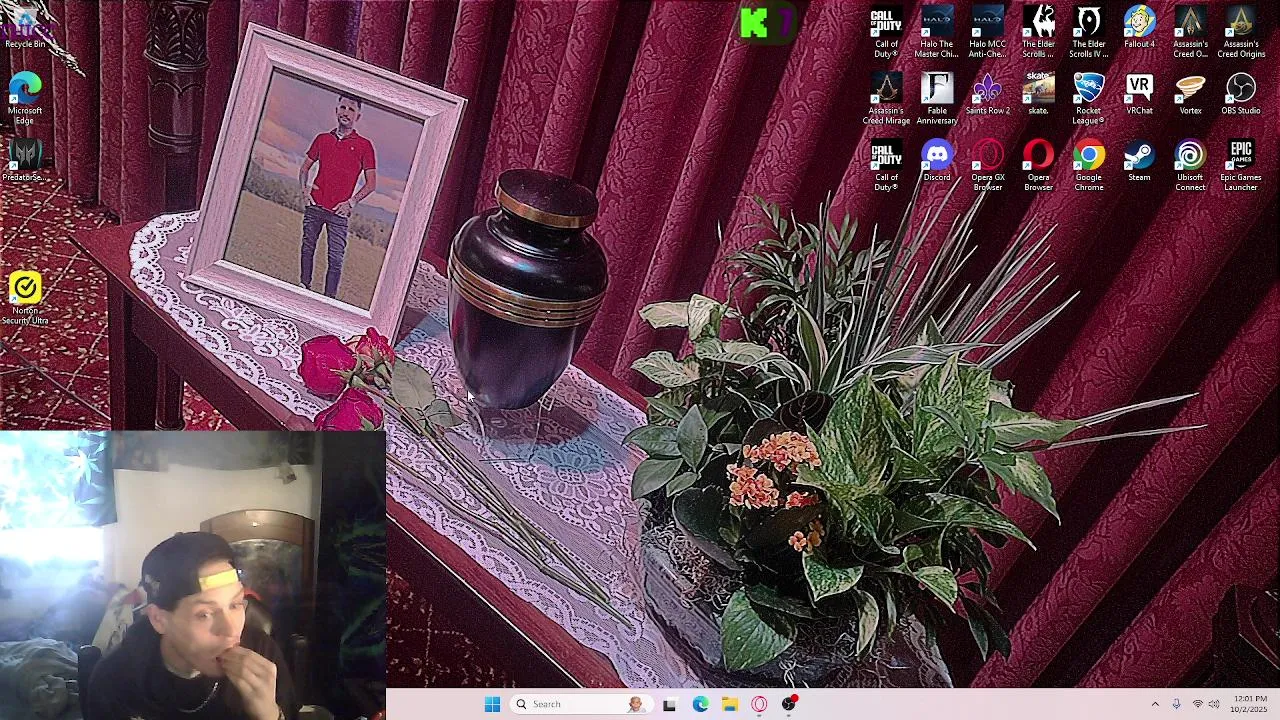Open Task View from the taskbar
The image size is (1280, 720).
[x=669, y=704]
